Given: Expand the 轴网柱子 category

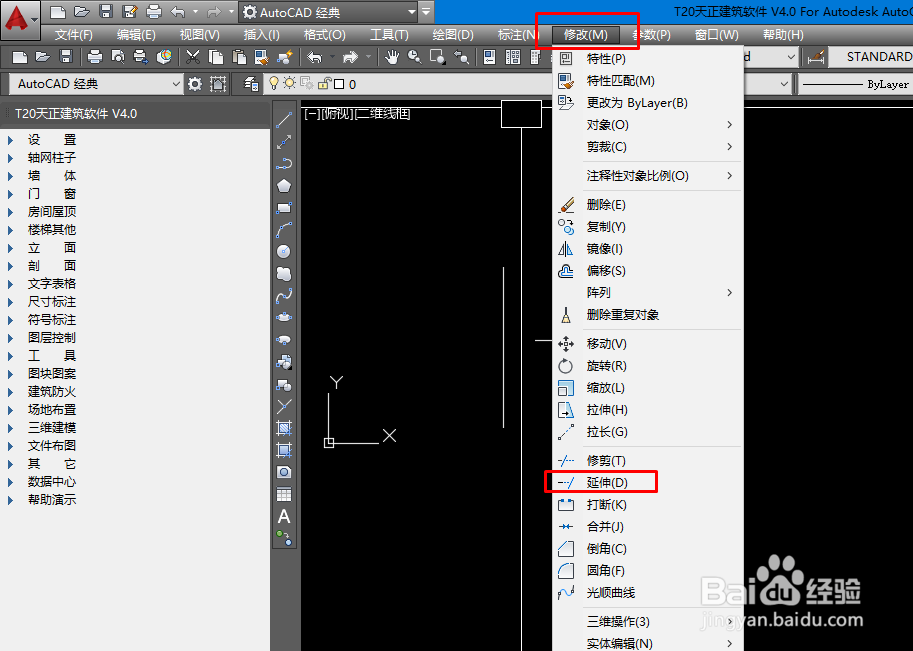Looking at the screenshot, I should [10, 158].
